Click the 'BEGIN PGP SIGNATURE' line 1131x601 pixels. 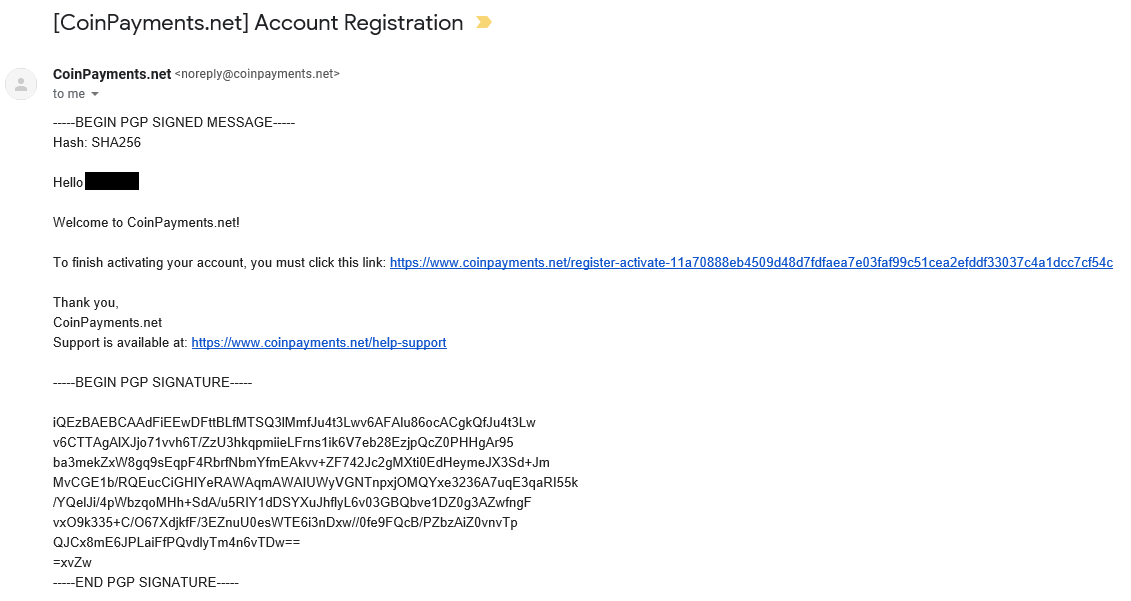pyautogui.click(x=152, y=382)
